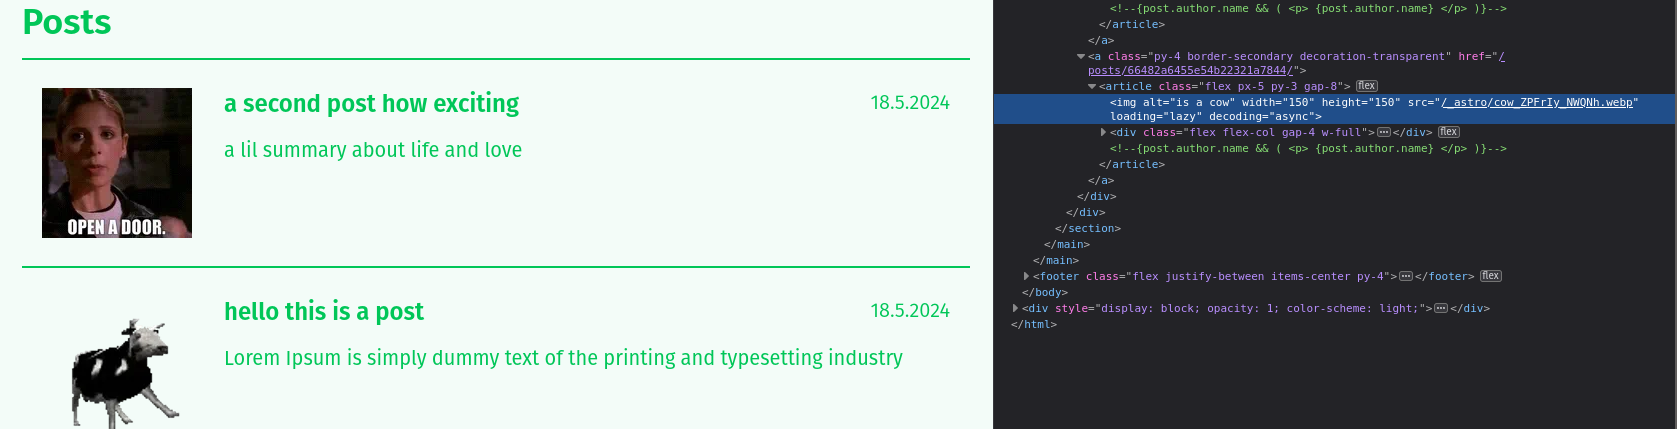
Task: Open the "a second post how exciting" post
Action: [371, 104]
